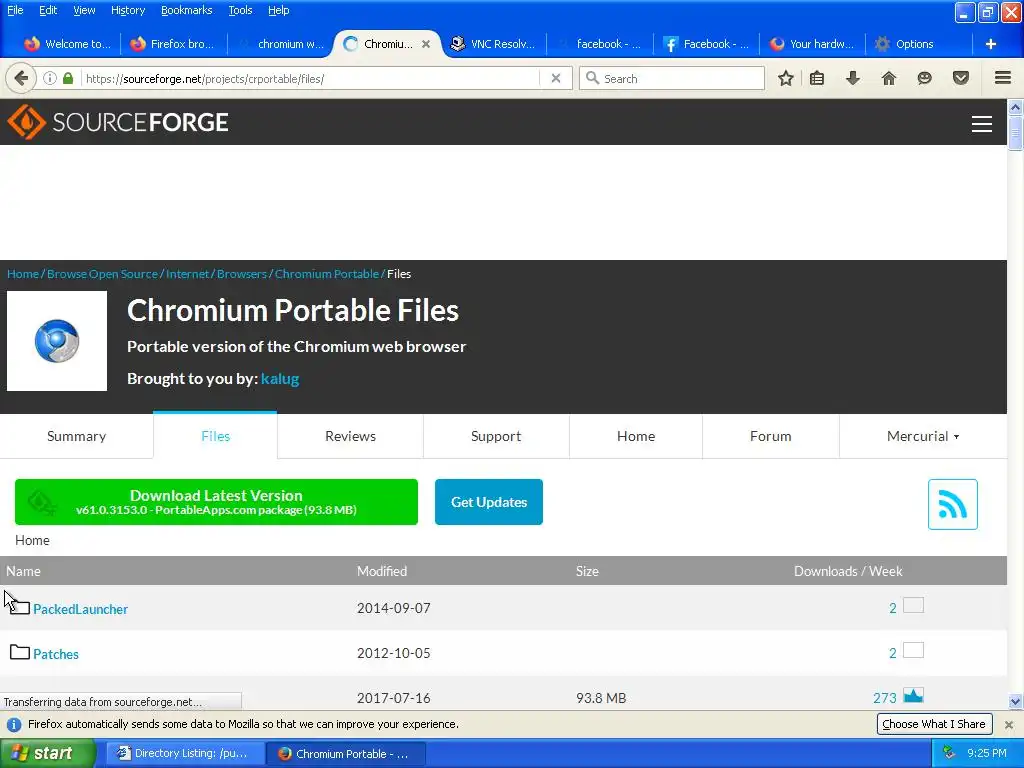The width and height of the screenshot is (1024, 768).
Task: Close the active Chromium tab
Action: [x=426, y=44]
